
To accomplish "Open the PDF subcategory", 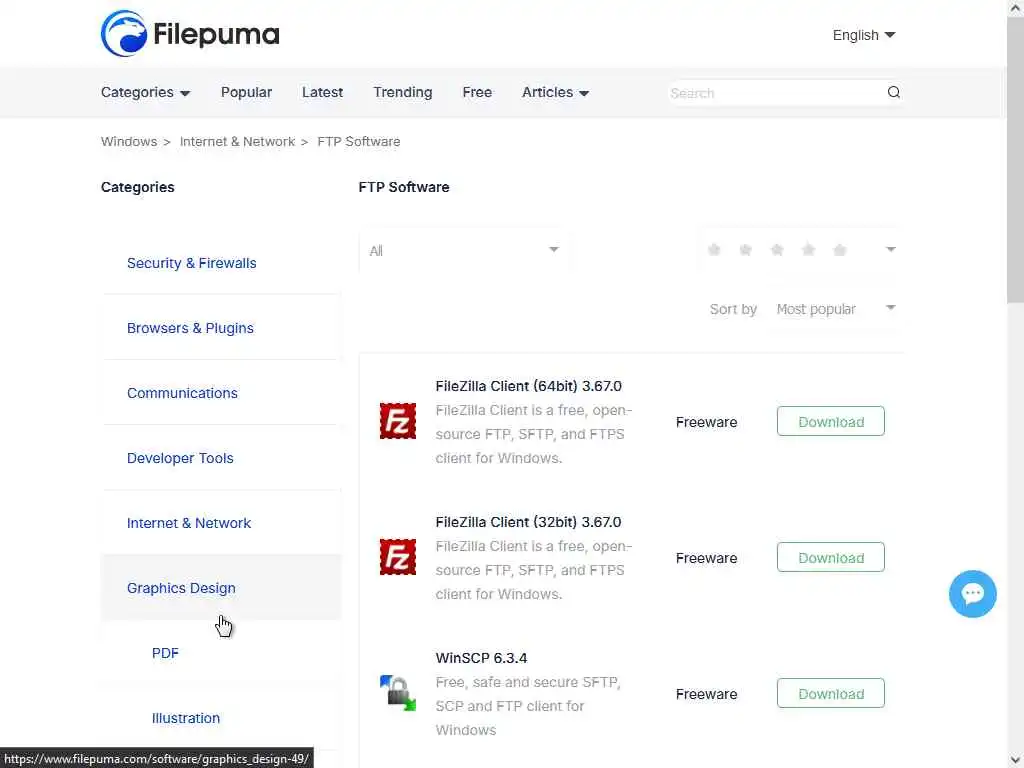I will click(x=165, y=653).
